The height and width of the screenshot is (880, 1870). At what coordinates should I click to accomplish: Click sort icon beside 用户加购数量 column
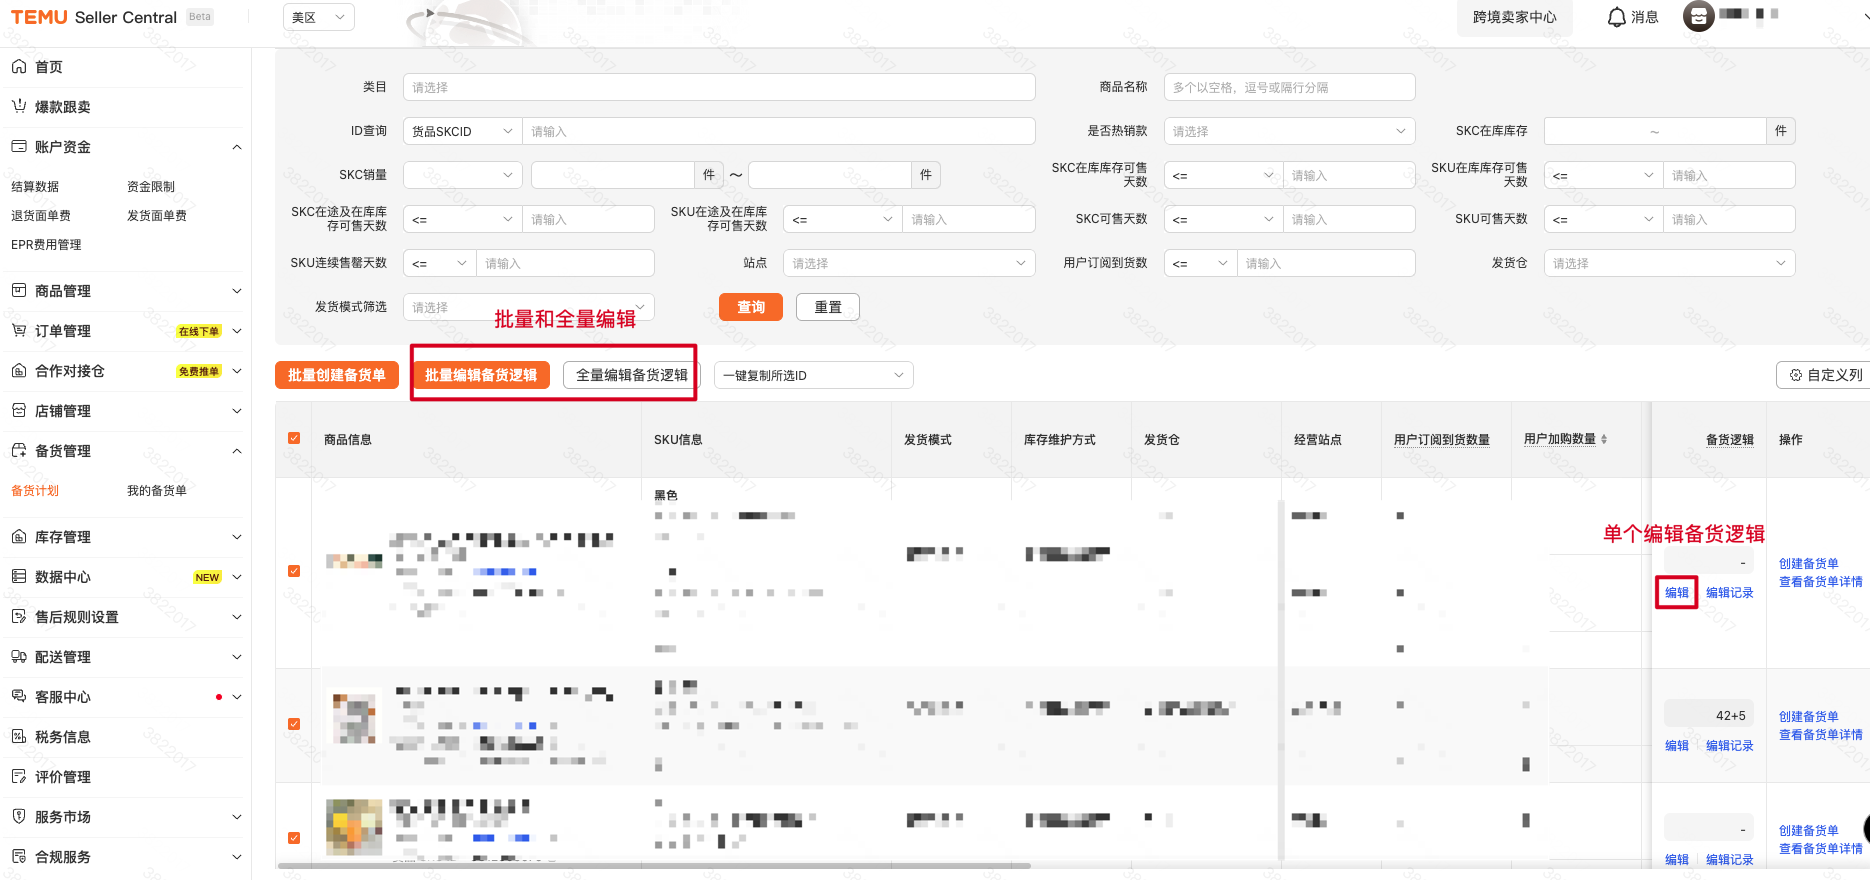1604,439
